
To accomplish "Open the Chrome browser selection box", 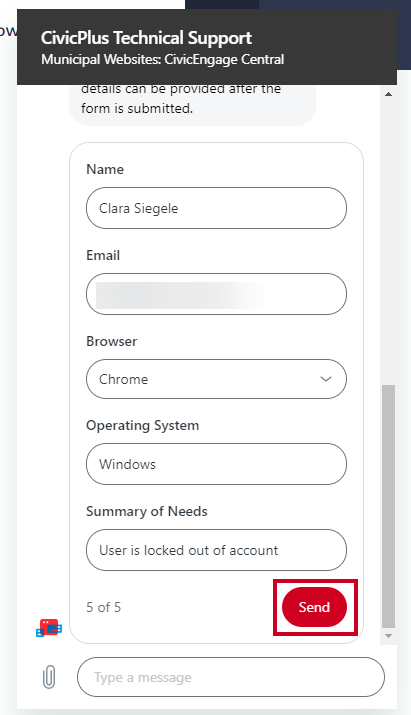I will pyautogui.click(x=216, y=379).
